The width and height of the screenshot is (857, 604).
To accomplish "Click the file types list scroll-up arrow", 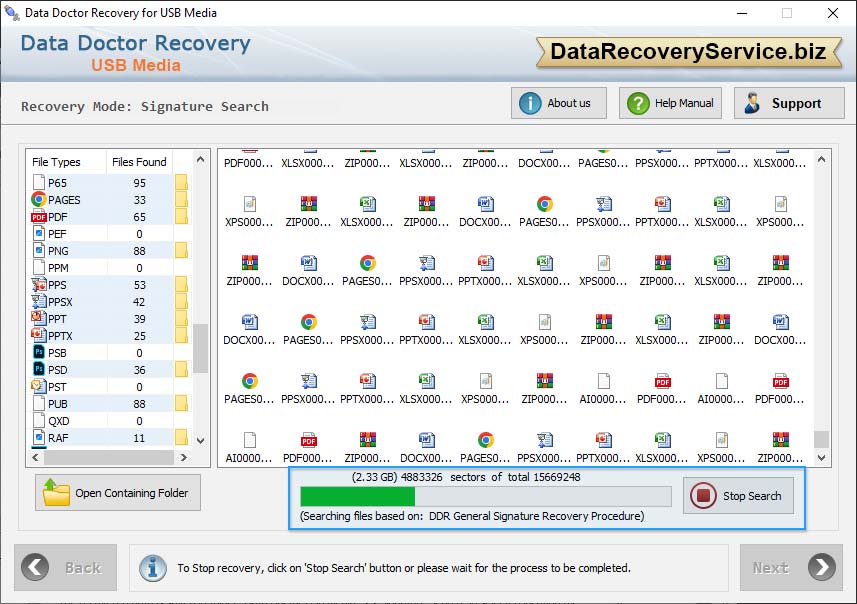I will pos(201,160).
